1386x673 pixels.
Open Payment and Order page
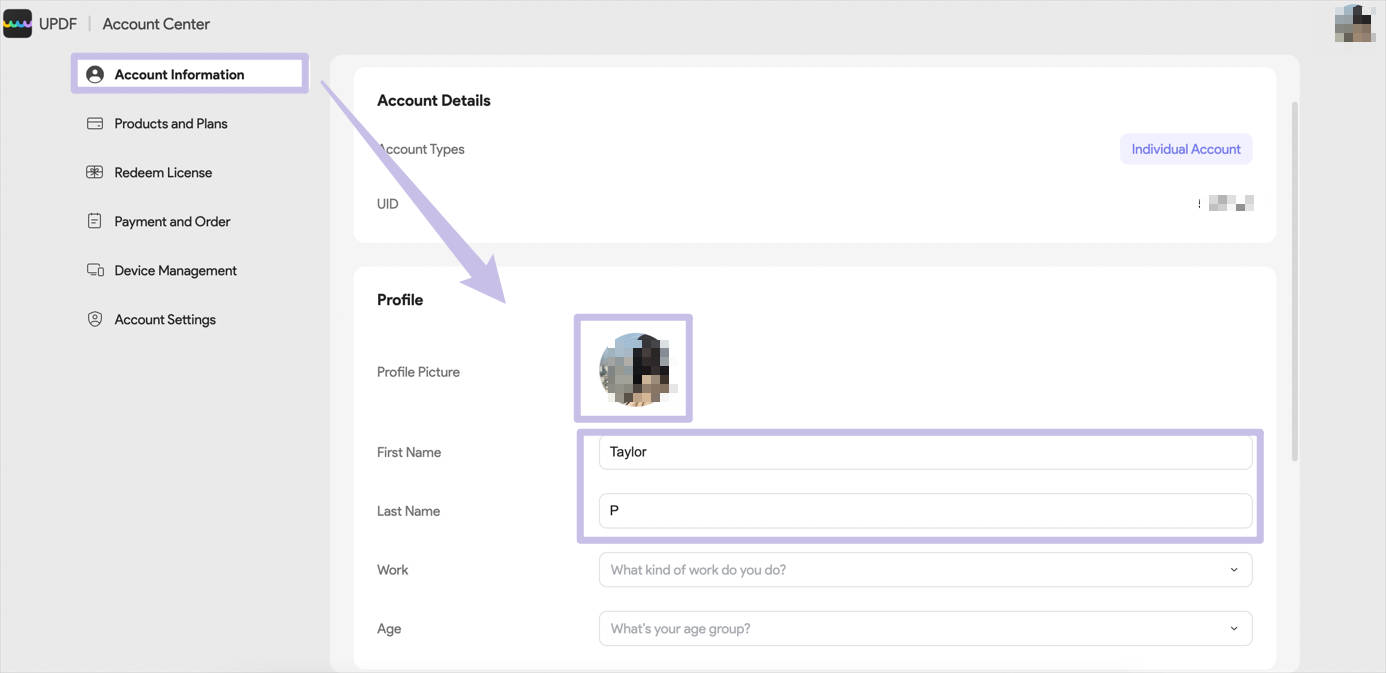tap(172, 221)
